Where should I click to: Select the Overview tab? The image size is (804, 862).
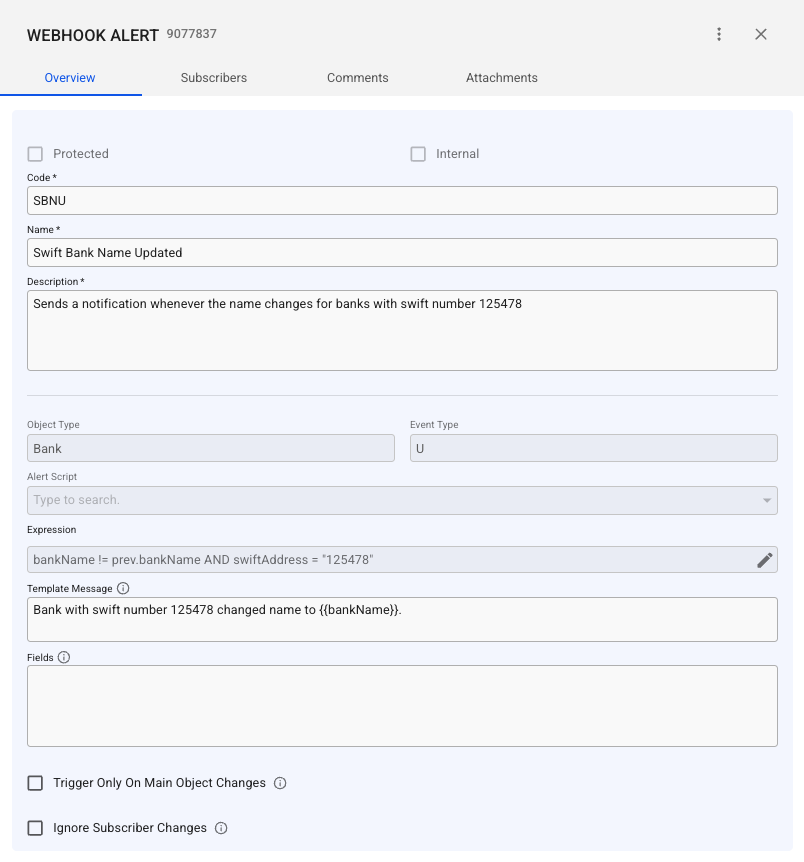(x=70, y=78)
